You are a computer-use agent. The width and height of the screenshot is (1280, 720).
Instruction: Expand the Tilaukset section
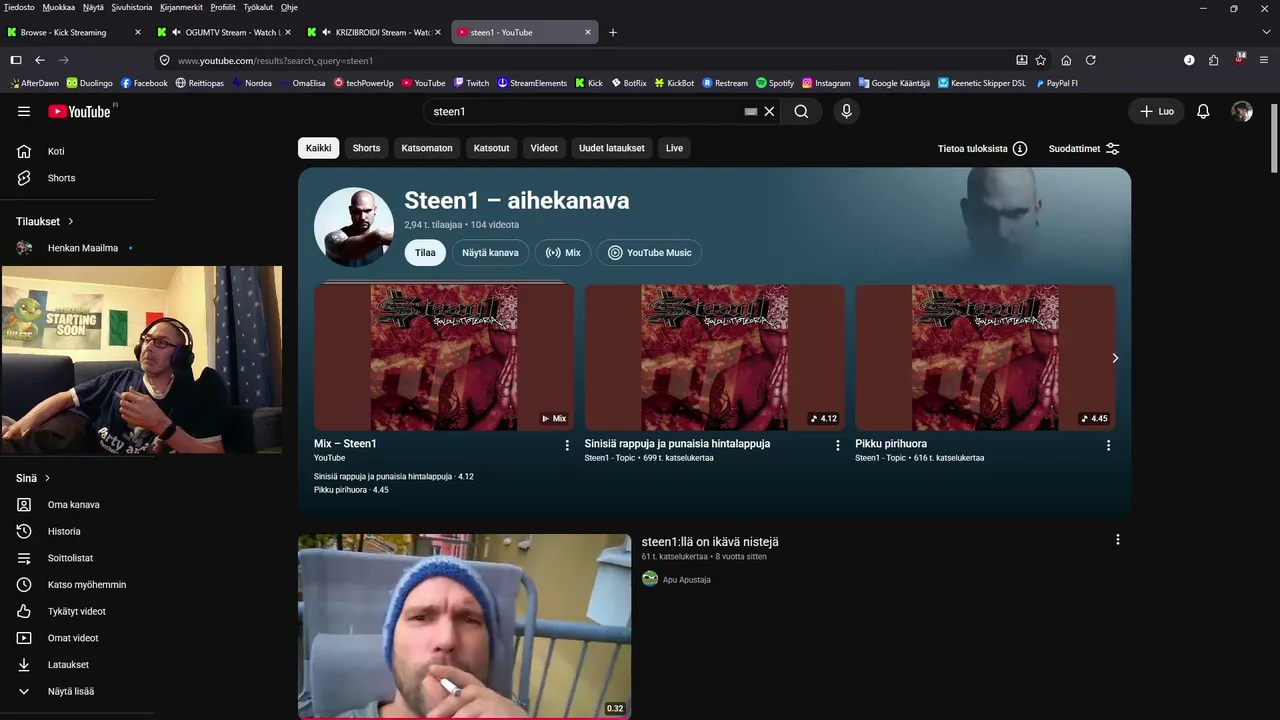pos(45,221)
